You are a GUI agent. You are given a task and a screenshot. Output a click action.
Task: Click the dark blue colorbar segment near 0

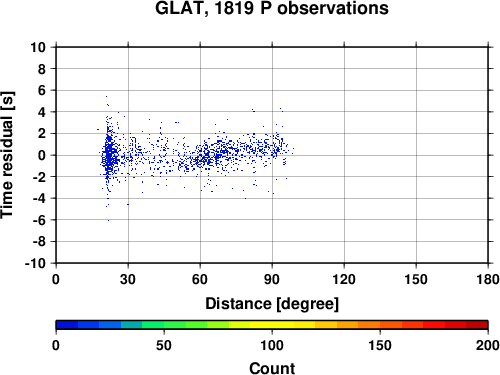point(67,325)
